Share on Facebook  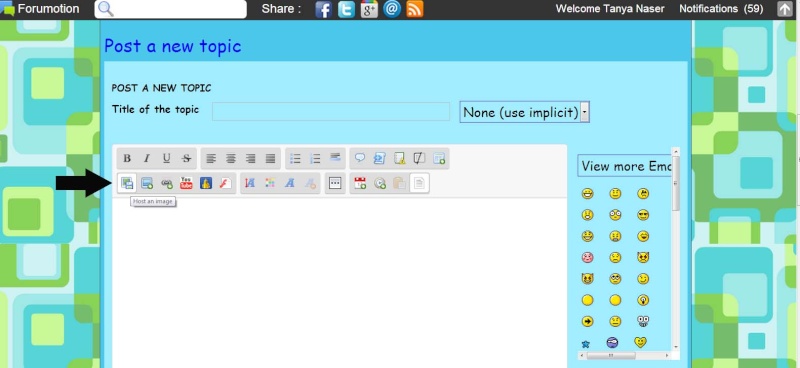pyautogui.click(x=323, y=9)
